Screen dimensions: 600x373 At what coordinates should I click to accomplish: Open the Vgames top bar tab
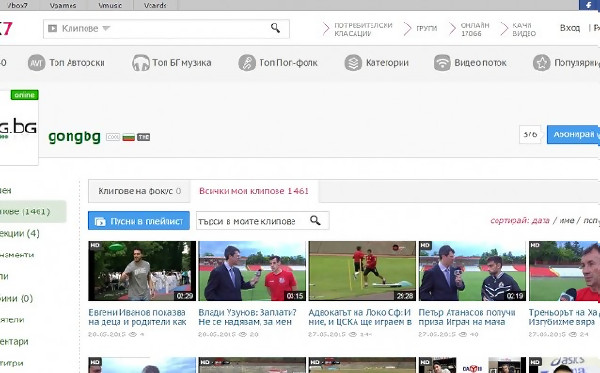tap(63, 5)
